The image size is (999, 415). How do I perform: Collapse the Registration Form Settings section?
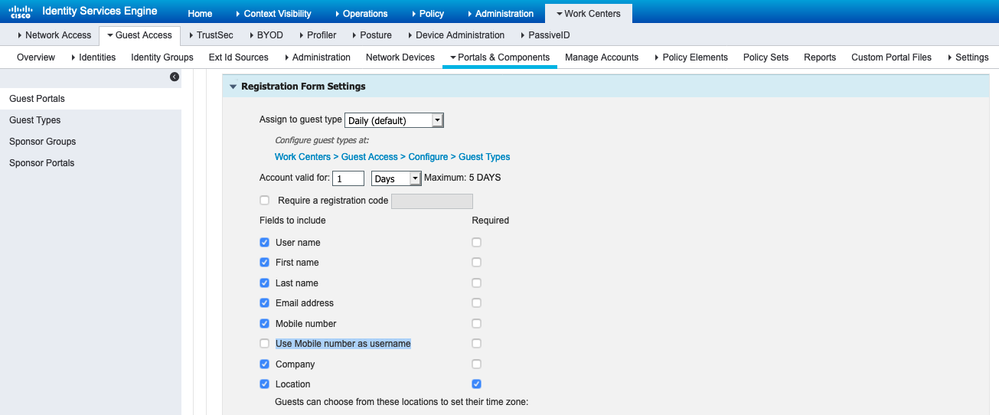point(233,87)
